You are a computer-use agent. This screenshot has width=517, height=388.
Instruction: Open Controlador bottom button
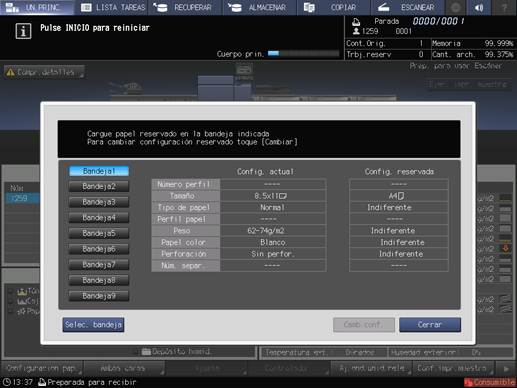coord(289,368)
